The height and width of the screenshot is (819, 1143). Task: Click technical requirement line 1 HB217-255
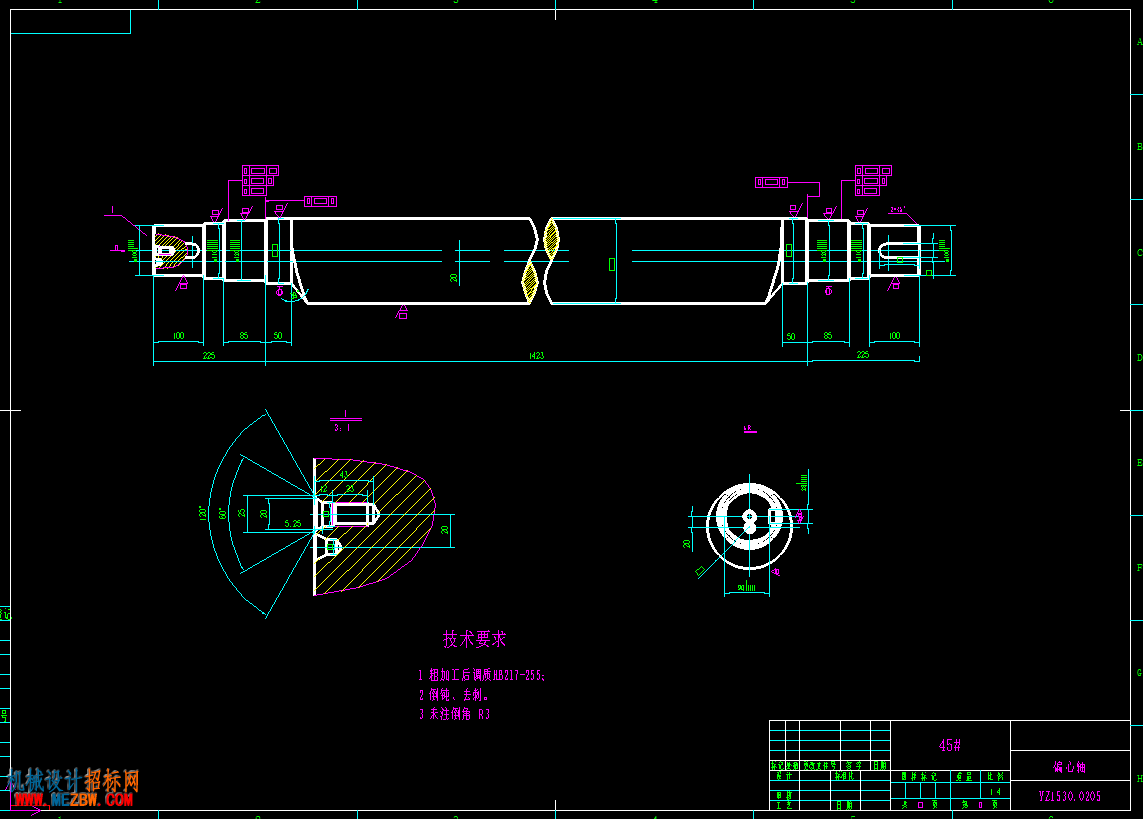pos(481,676)
